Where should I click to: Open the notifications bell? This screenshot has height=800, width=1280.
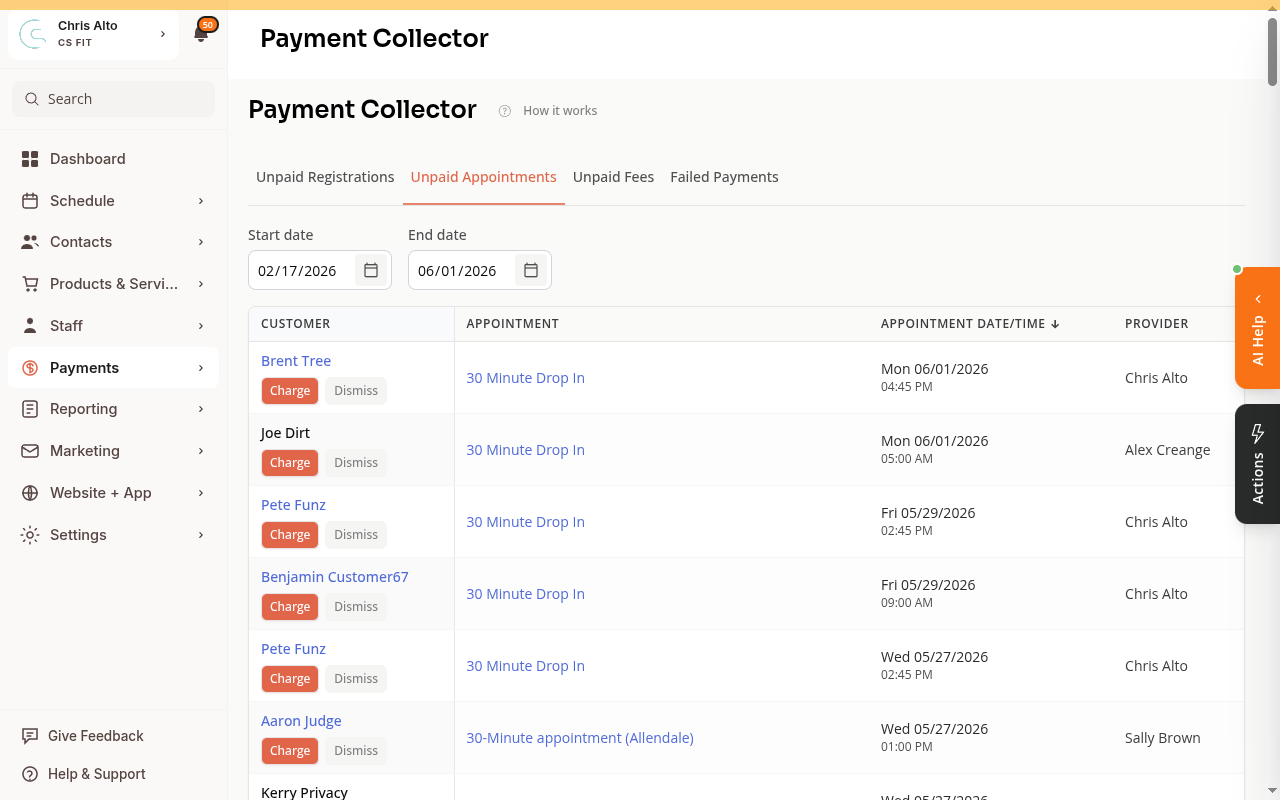tap(201, 34)
